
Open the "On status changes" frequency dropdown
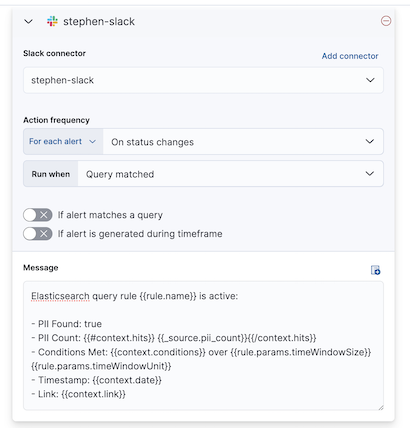243,142
